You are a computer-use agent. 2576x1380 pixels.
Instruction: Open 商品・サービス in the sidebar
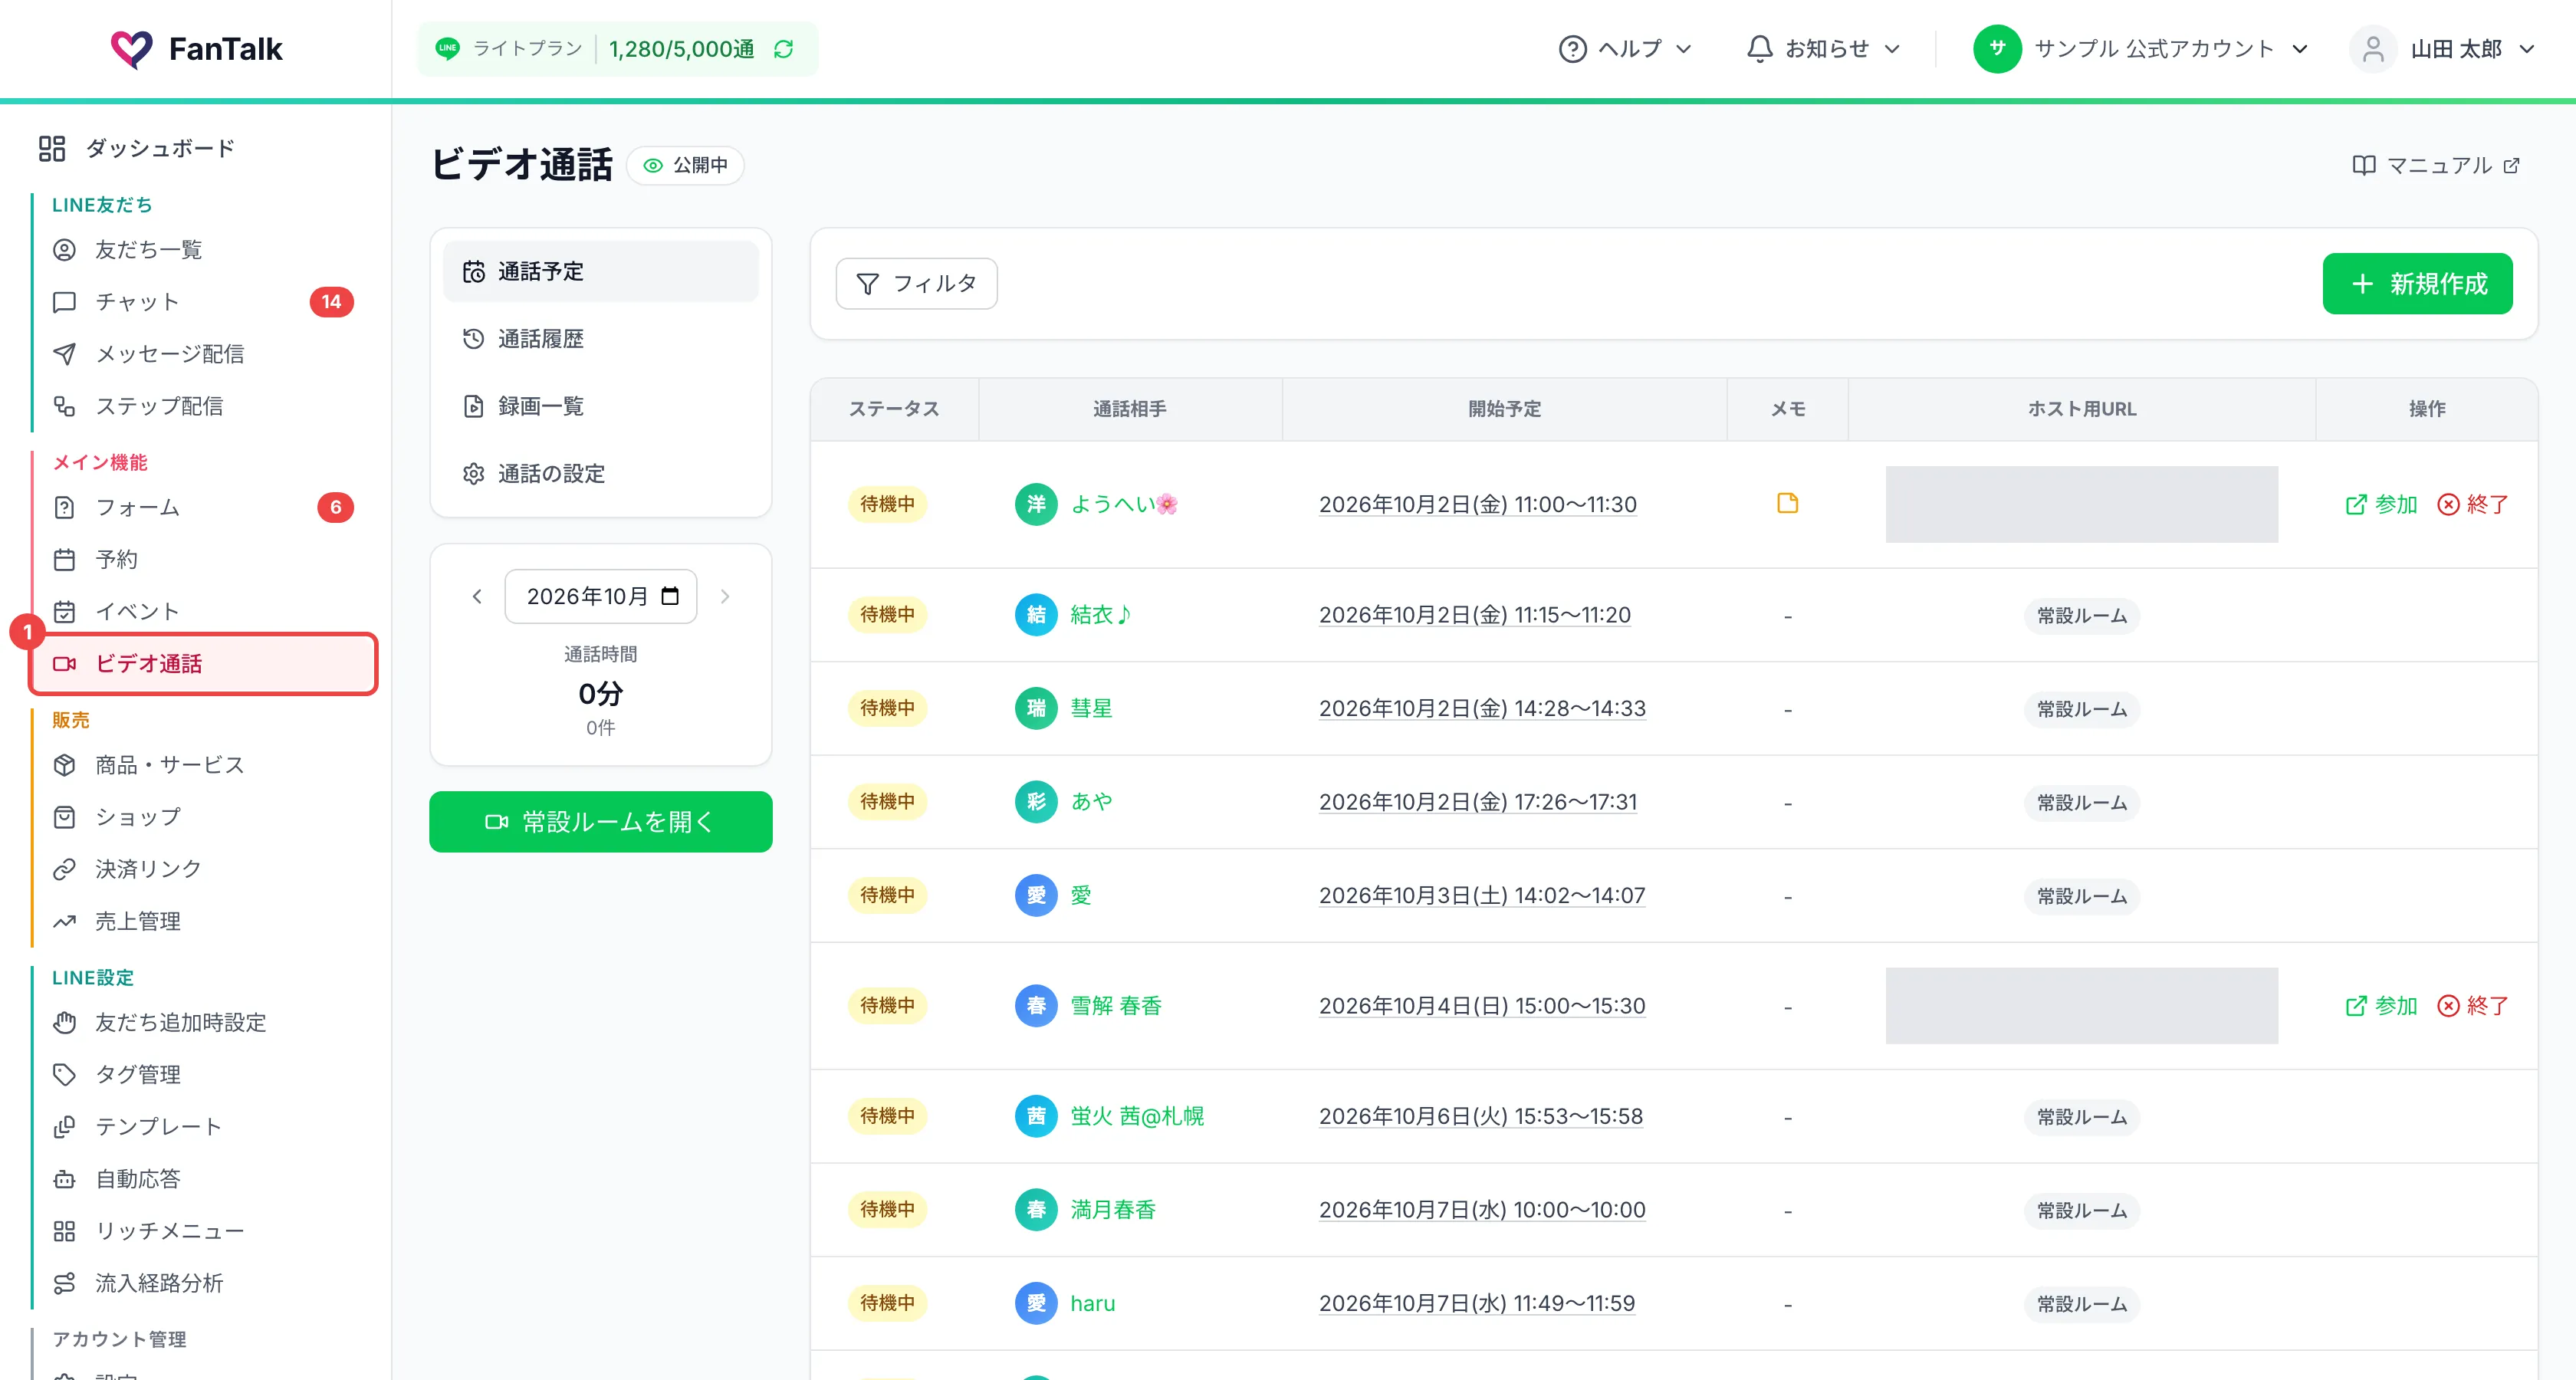pos(204,765)
